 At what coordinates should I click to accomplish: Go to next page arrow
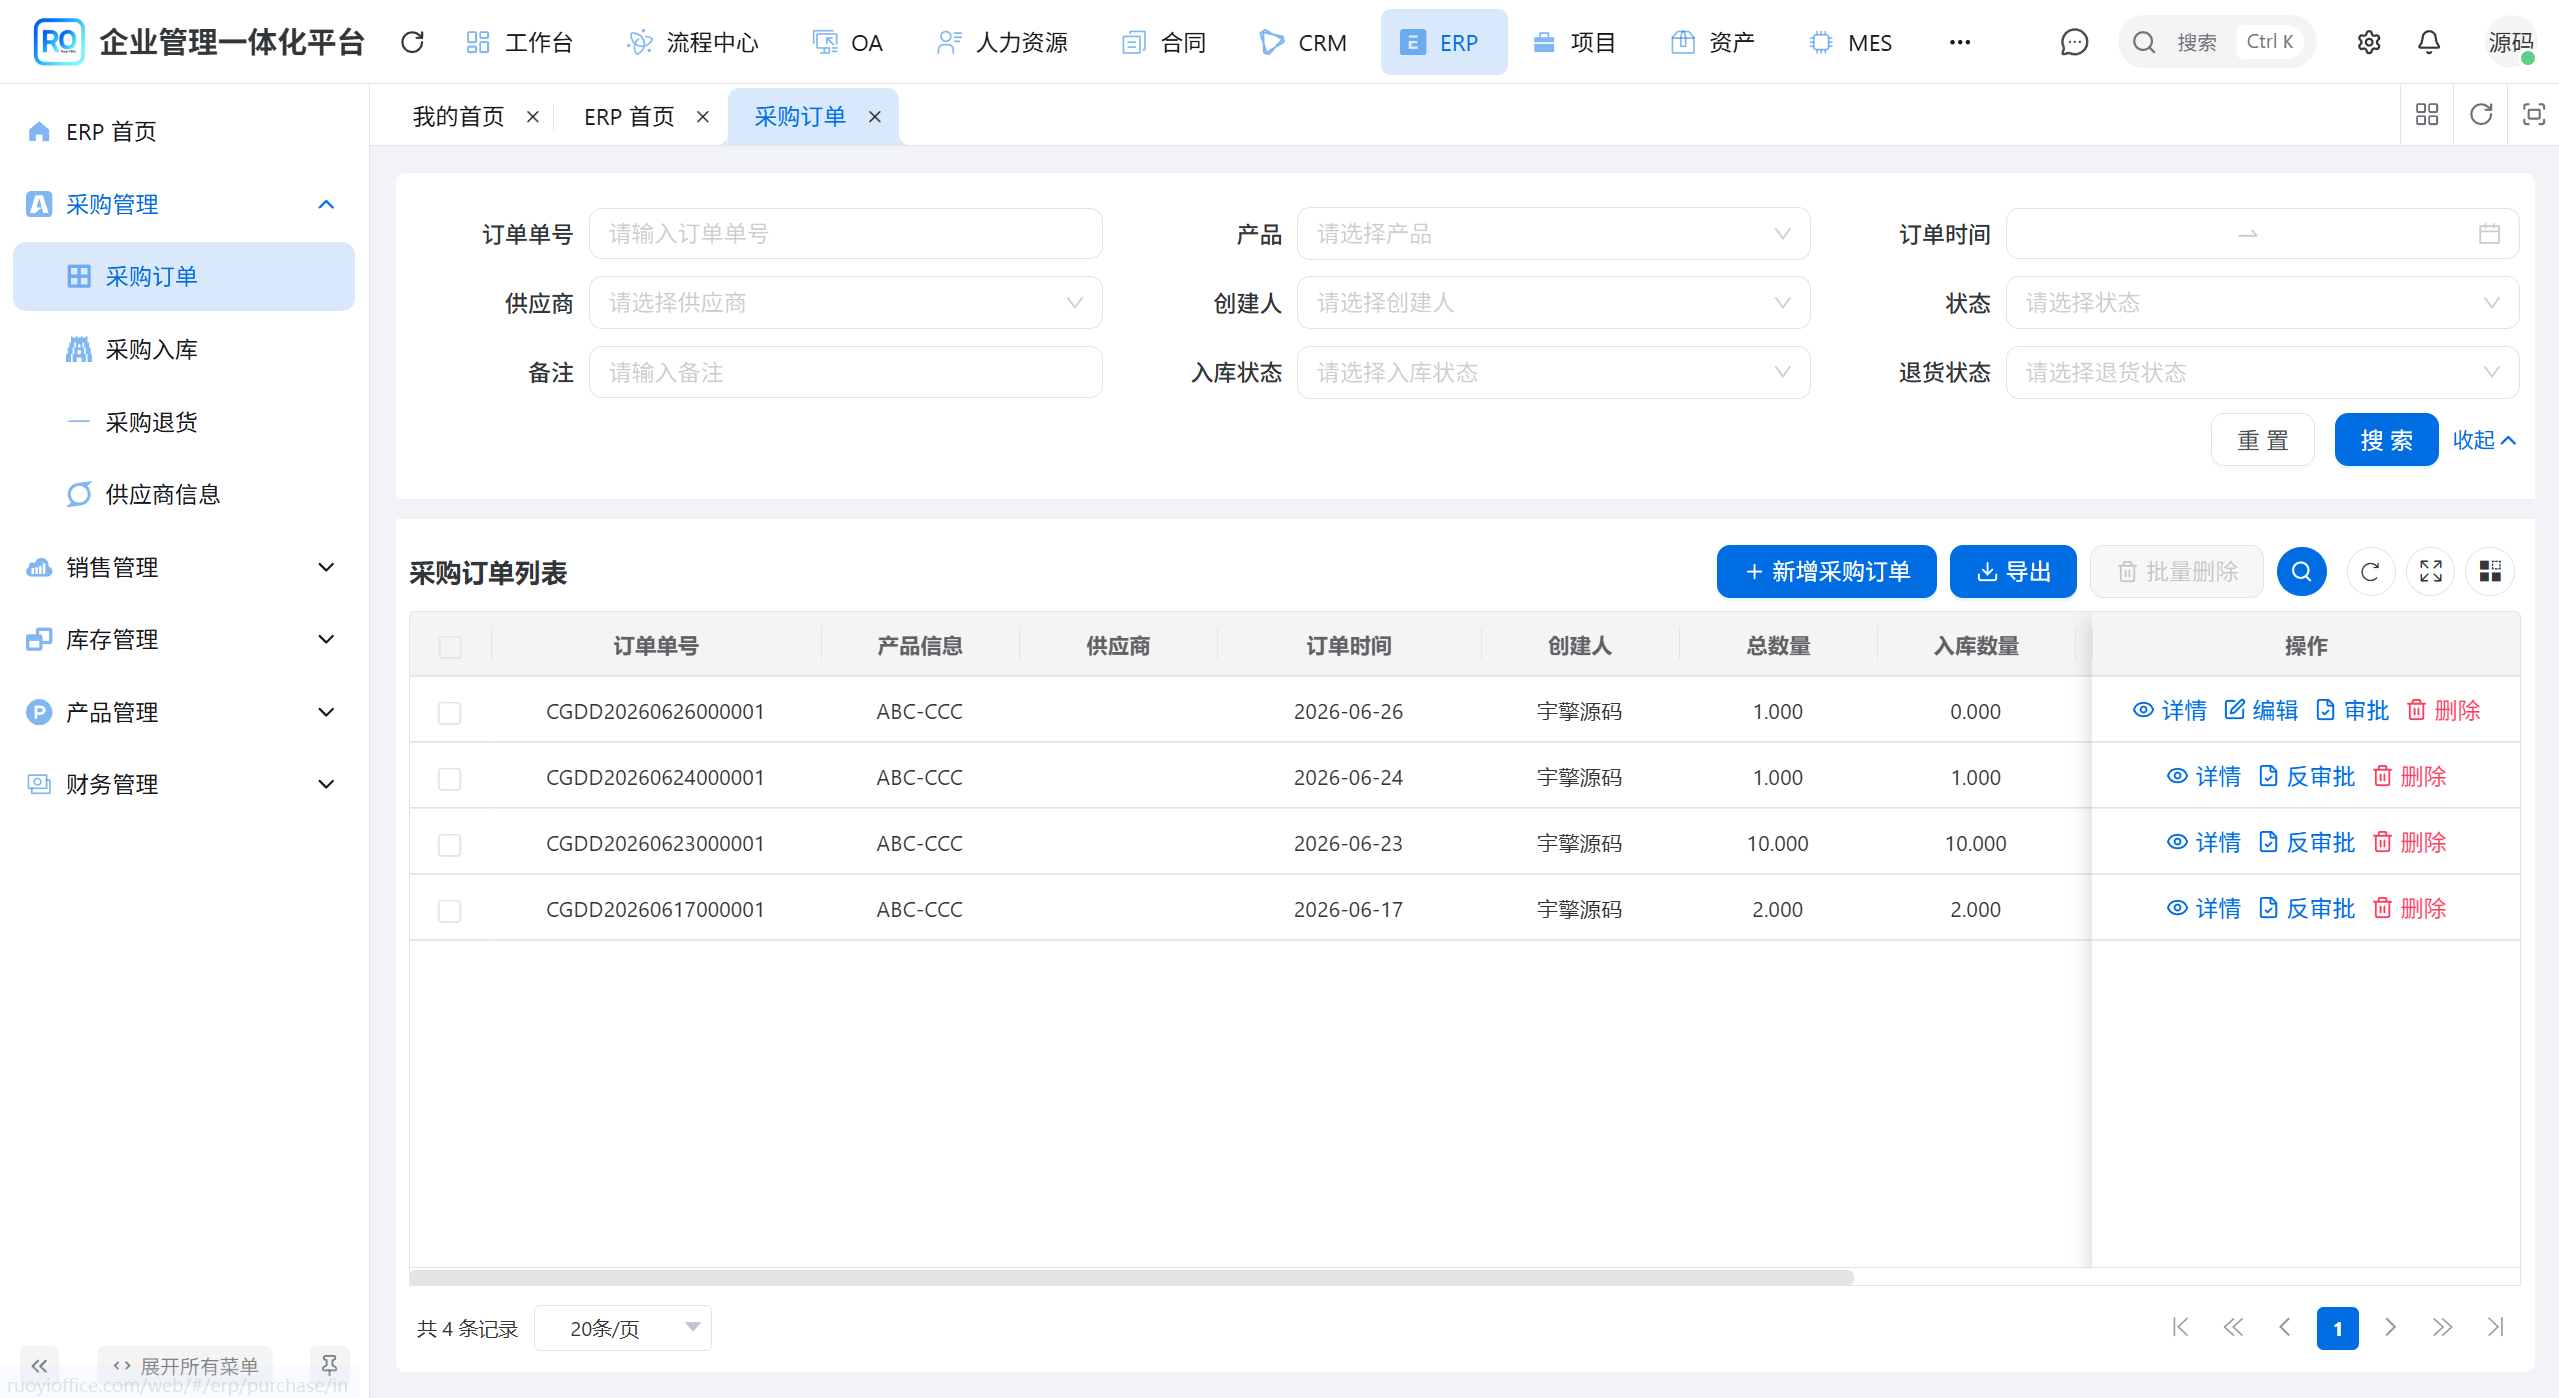tap(2390, 1327)
